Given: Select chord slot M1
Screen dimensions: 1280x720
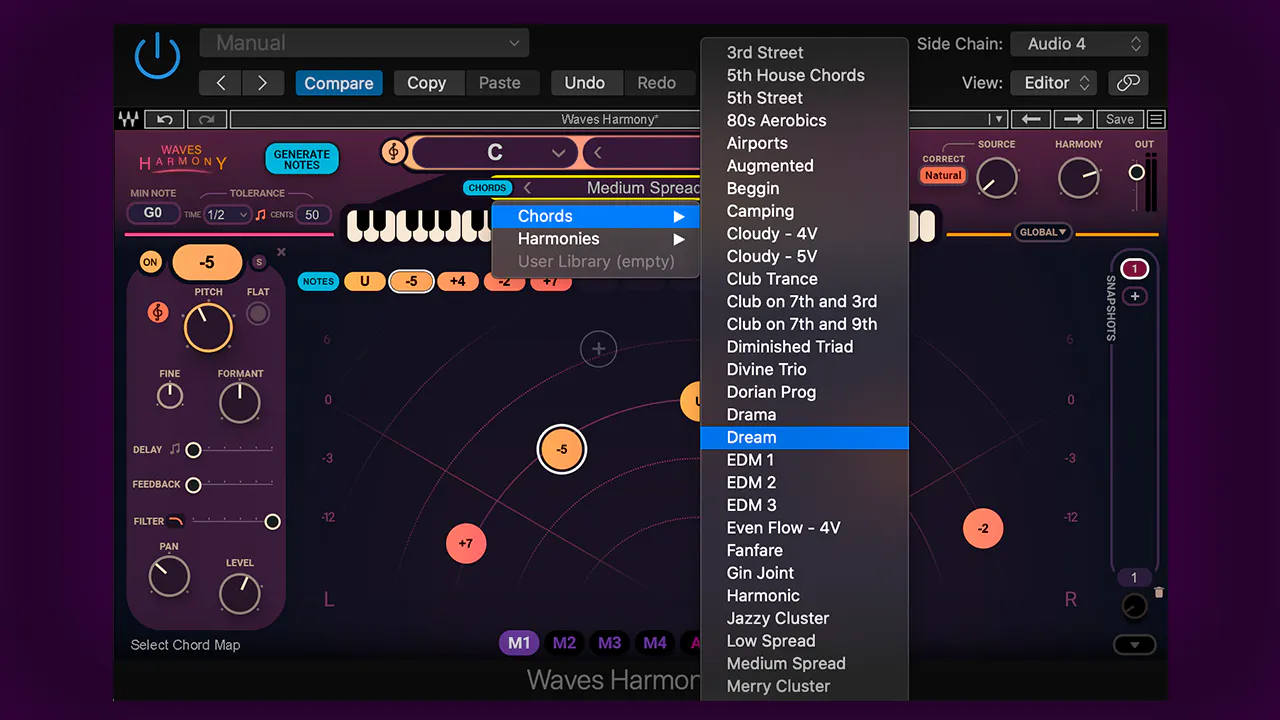Looking at the screenshot, I should click(519, 643).
